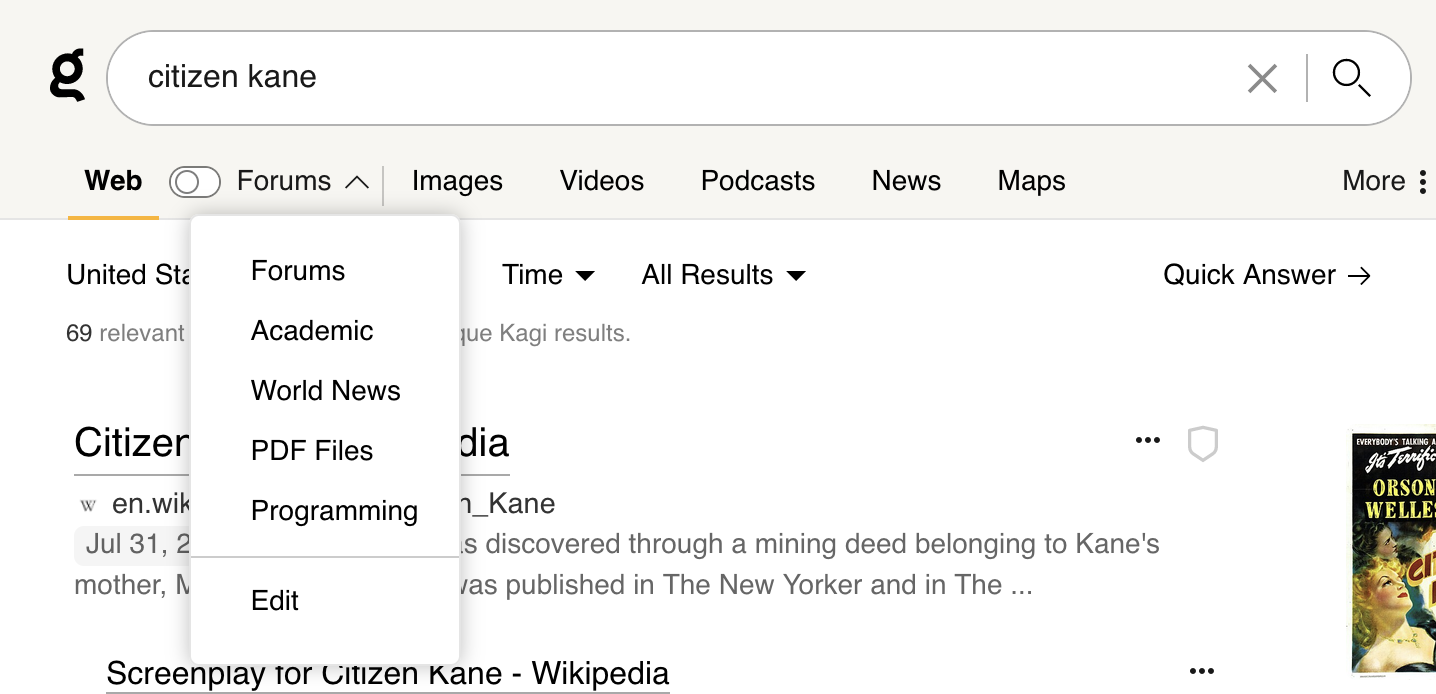Switch to the Images tab
The width and height of the screenshot is (1436, 694).
pyautogui.click(x=457, y=181)
